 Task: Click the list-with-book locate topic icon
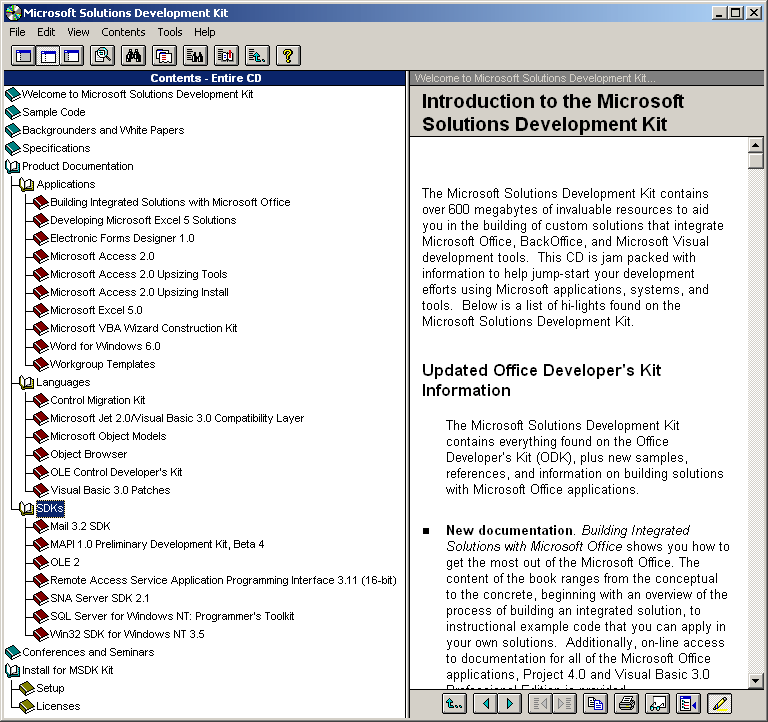pos(226,56)
